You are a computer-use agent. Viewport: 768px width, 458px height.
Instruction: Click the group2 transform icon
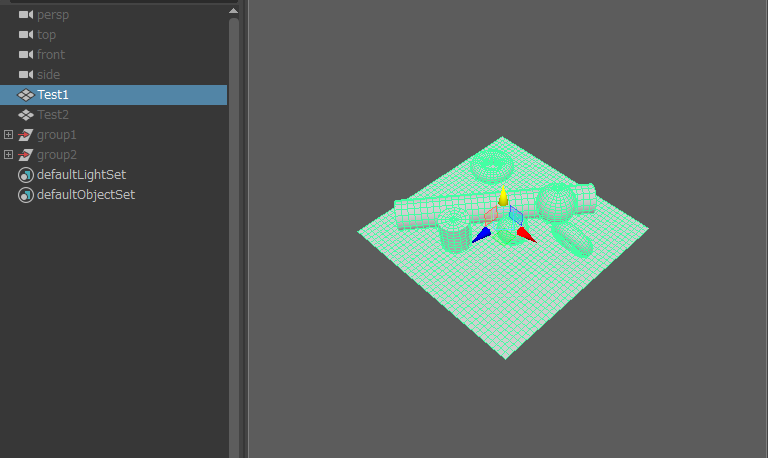[x=25, y=155]
